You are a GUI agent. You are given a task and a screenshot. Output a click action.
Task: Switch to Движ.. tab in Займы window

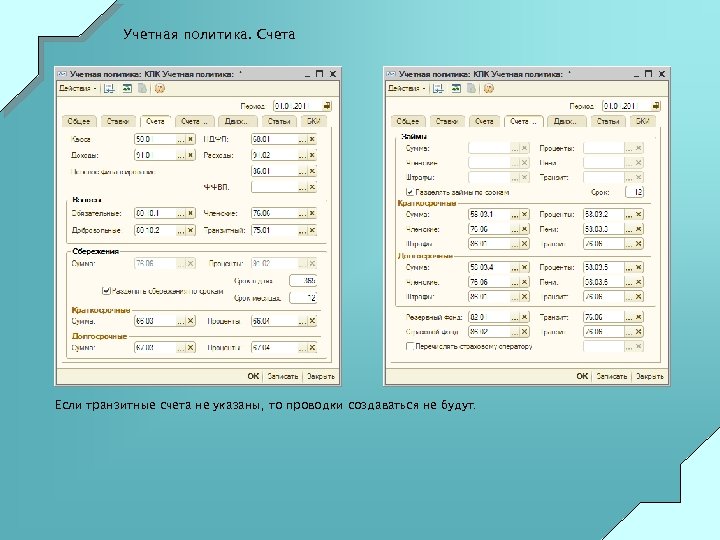coord(568,121)
